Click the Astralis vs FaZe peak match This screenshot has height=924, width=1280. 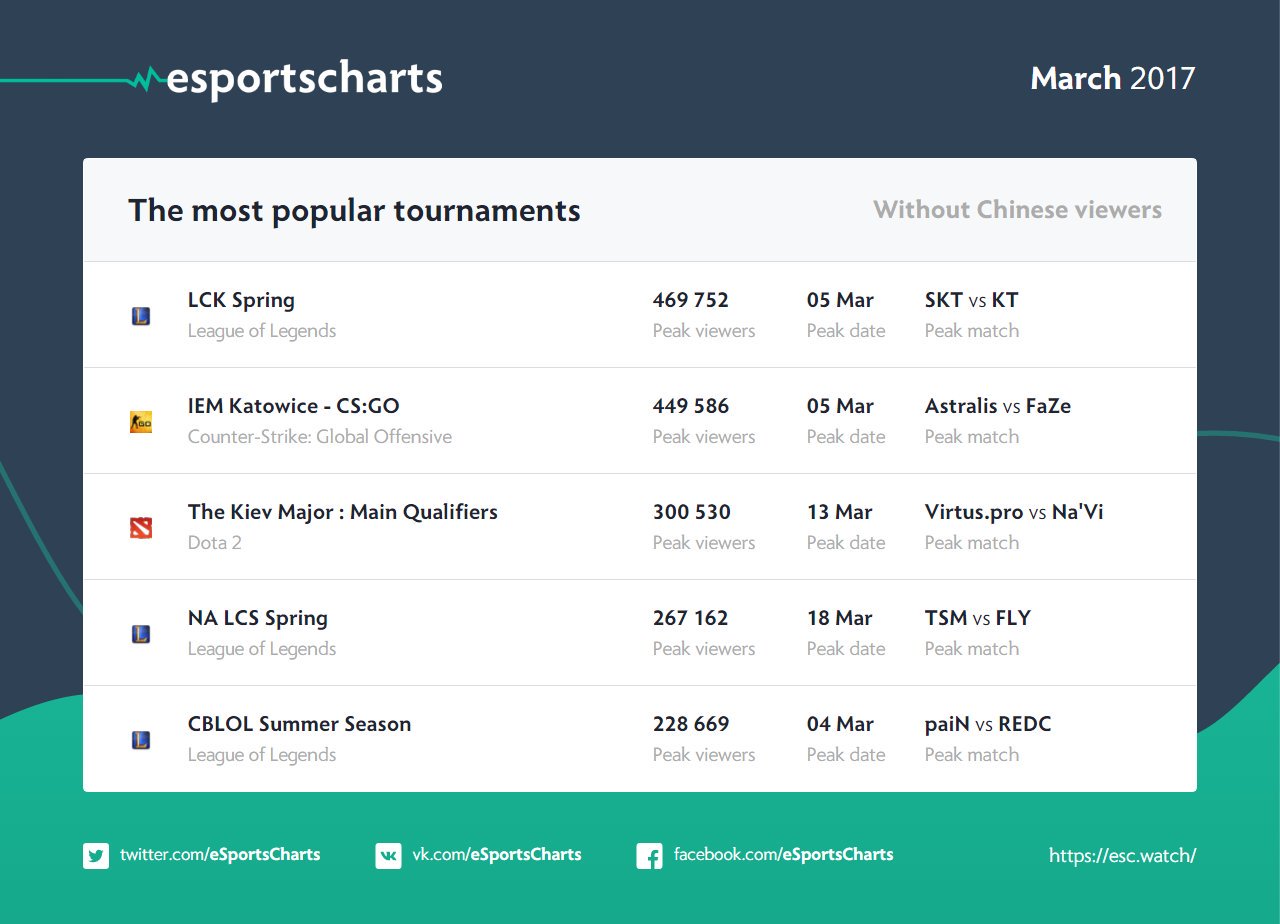coord(997,406)
